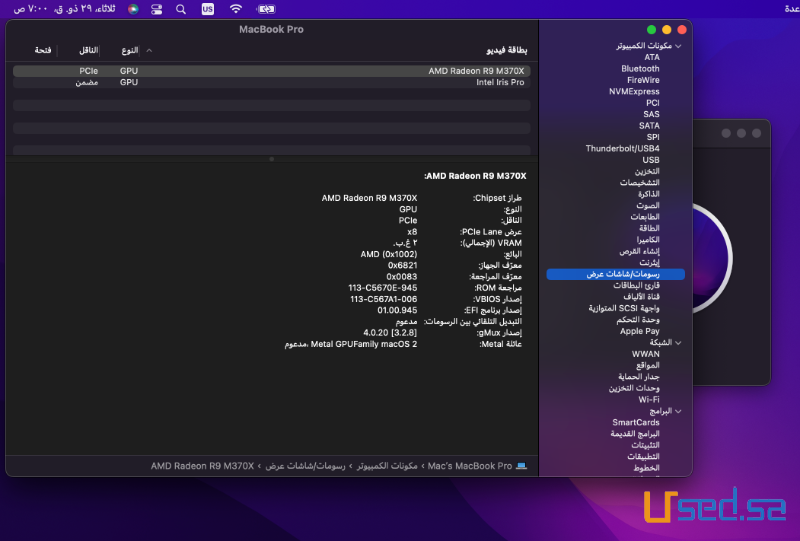
Task: Click AMD Radeon R9 M370X in path bar
Action: tap(202, 466)
